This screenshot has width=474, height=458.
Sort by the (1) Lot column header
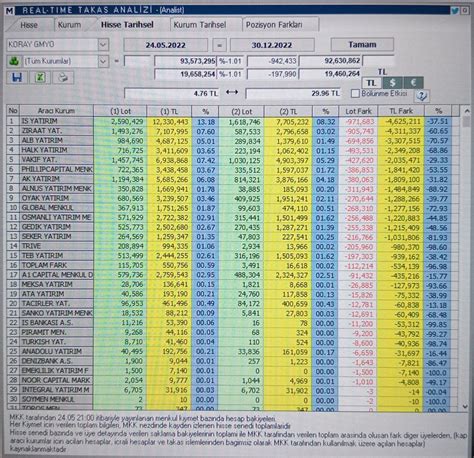120,111
